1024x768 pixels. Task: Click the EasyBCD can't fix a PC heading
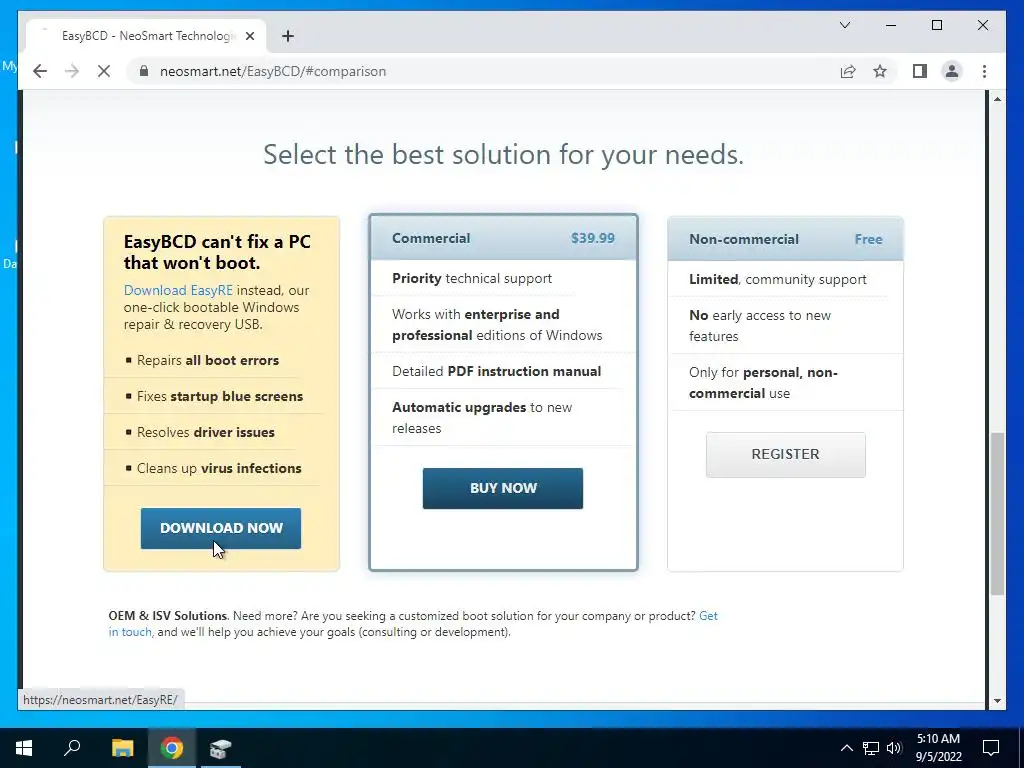217,252
